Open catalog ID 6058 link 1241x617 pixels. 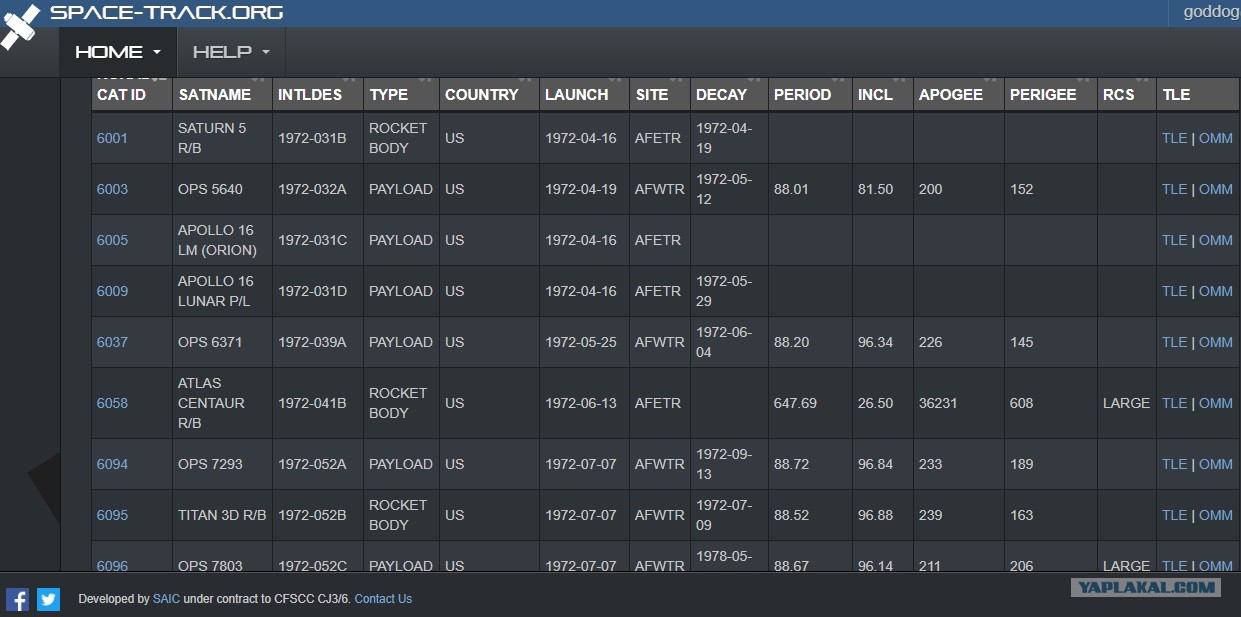112,403
